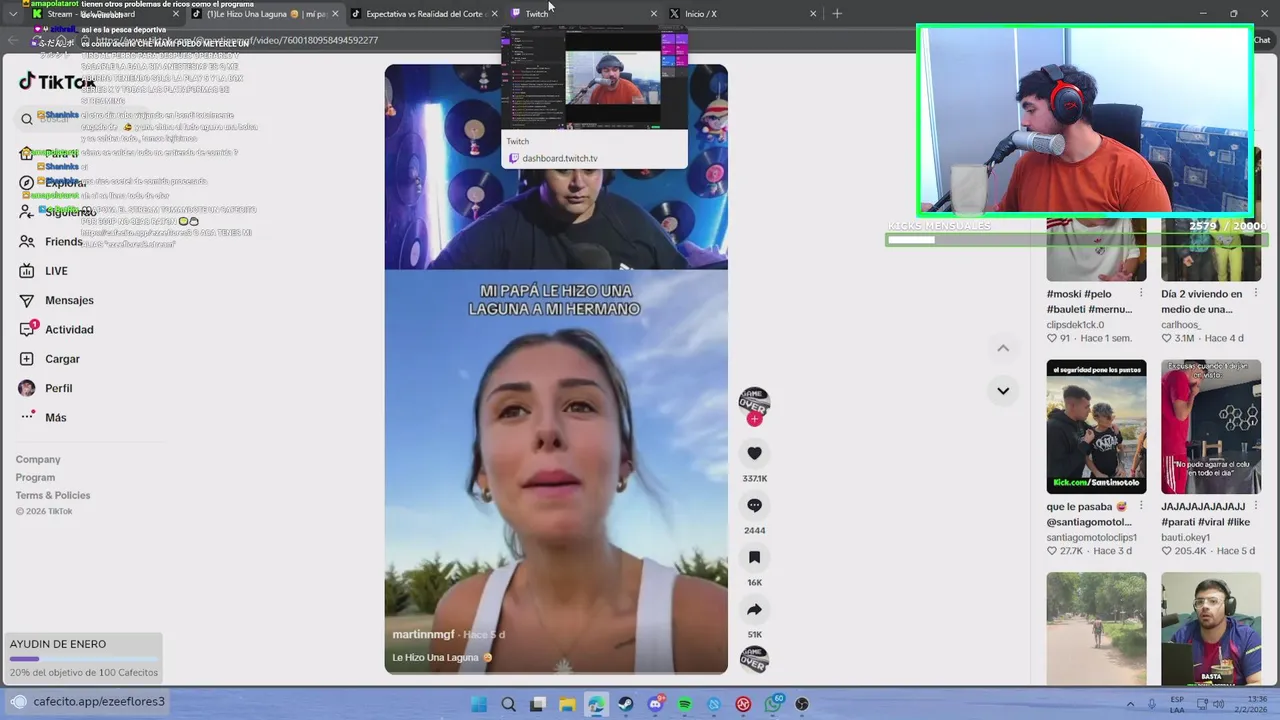Click the browser address bar URL
The width and height of the screenshot is (1280, 720).
(x=236, y=41)
